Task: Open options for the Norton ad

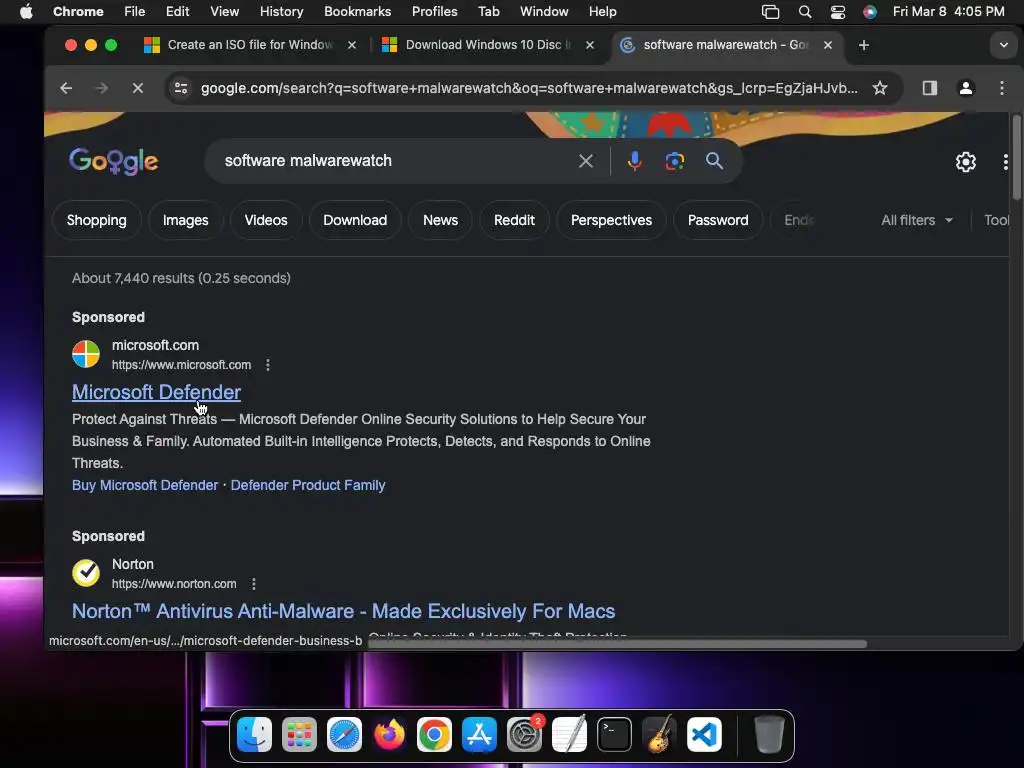Action: pos(253,584)
